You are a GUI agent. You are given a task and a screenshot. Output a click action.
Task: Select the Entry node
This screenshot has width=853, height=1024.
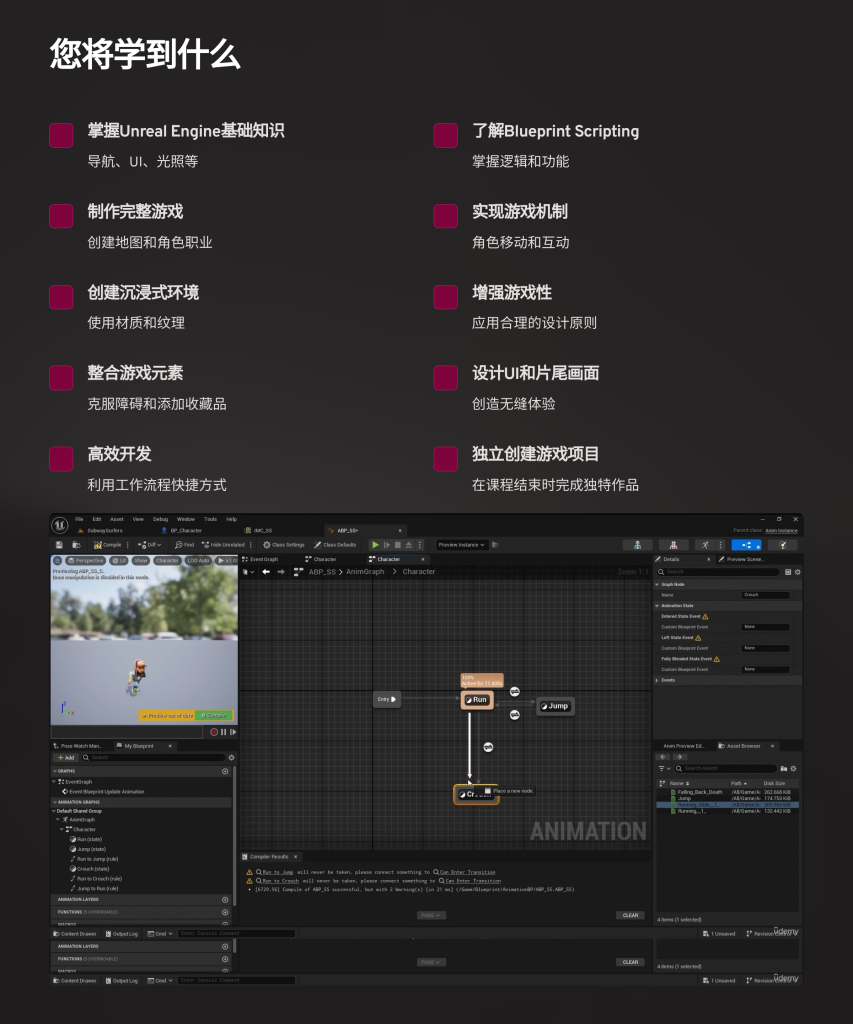pos(387,699)
